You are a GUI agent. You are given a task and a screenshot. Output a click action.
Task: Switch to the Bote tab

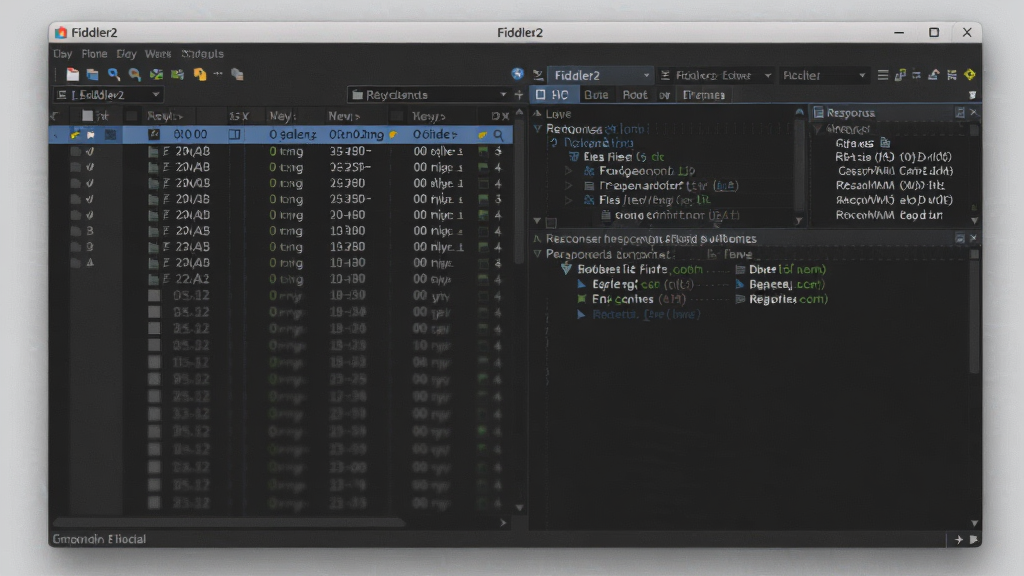(596, 95)
